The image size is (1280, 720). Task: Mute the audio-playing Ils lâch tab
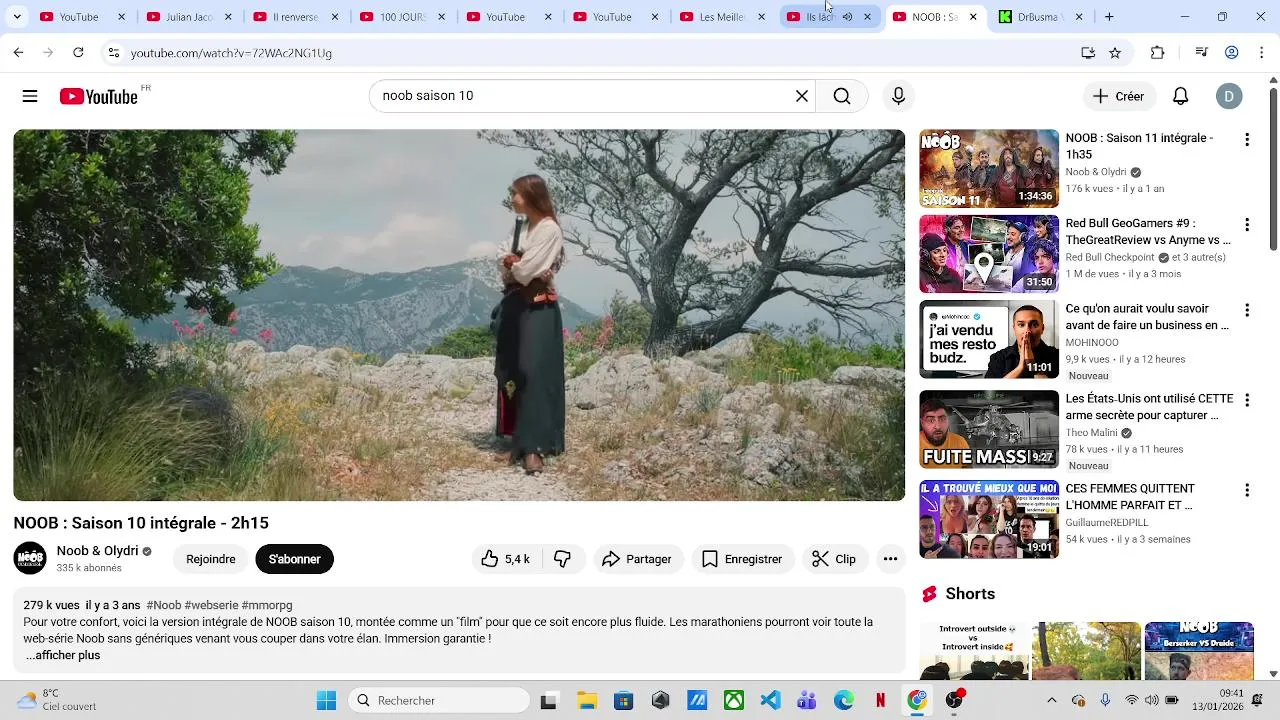click(x=847, y=17)
